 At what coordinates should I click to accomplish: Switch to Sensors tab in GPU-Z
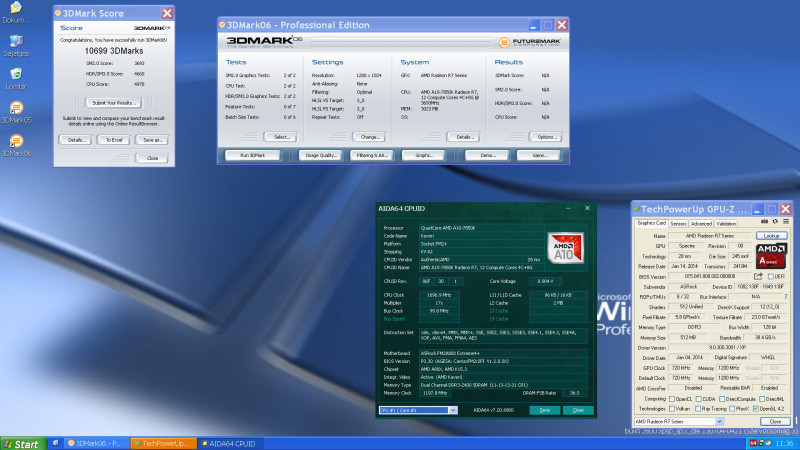coord(678,223)
